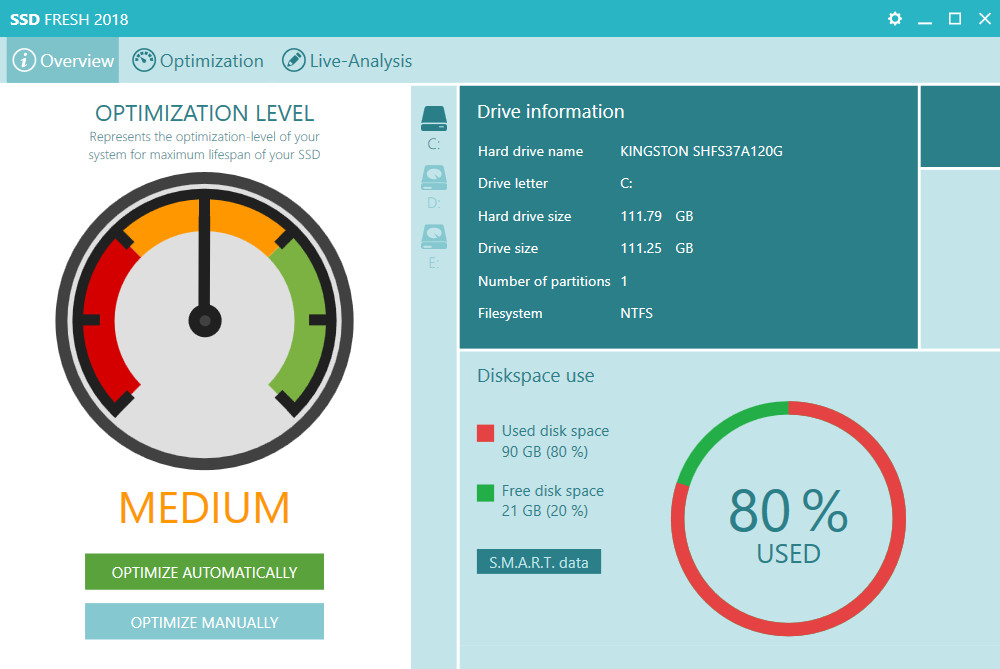Image resolution: width=1000 pixels, height=669 pixels.
Task: Select the E: drive icon
Action: pyautogui.click(x=434, y=238)
